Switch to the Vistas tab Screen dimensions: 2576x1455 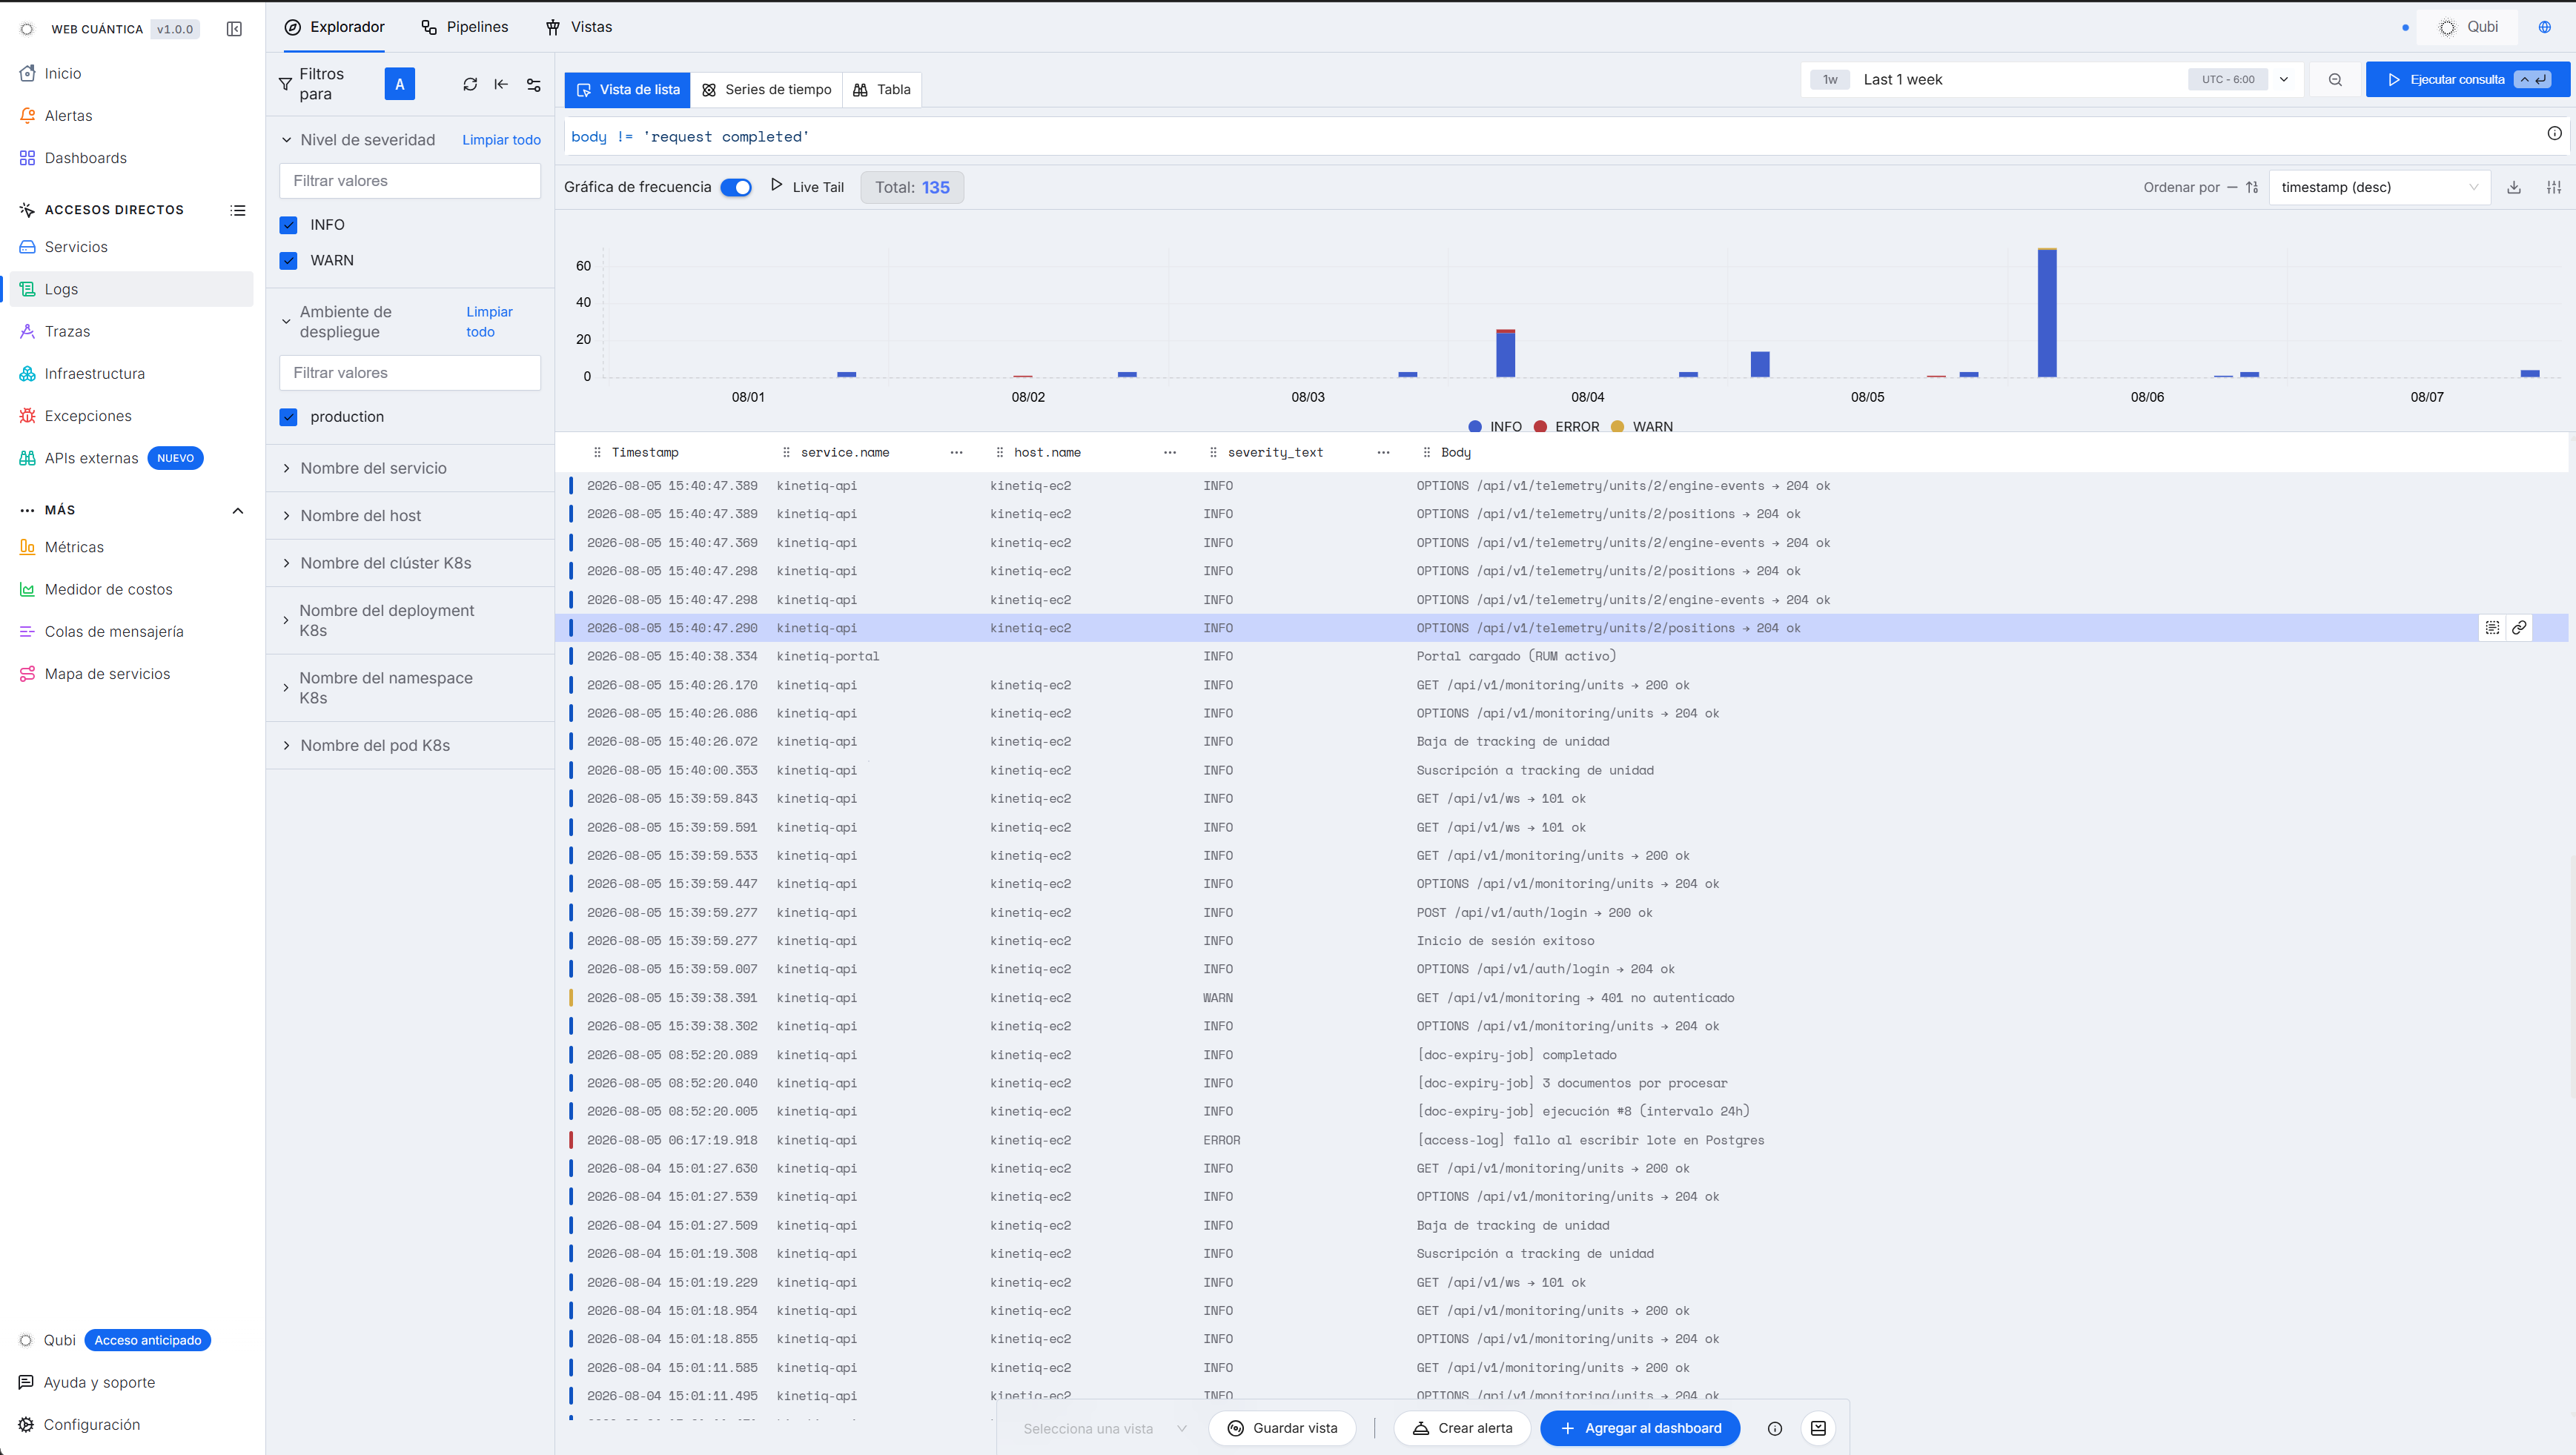click(579, 27)
